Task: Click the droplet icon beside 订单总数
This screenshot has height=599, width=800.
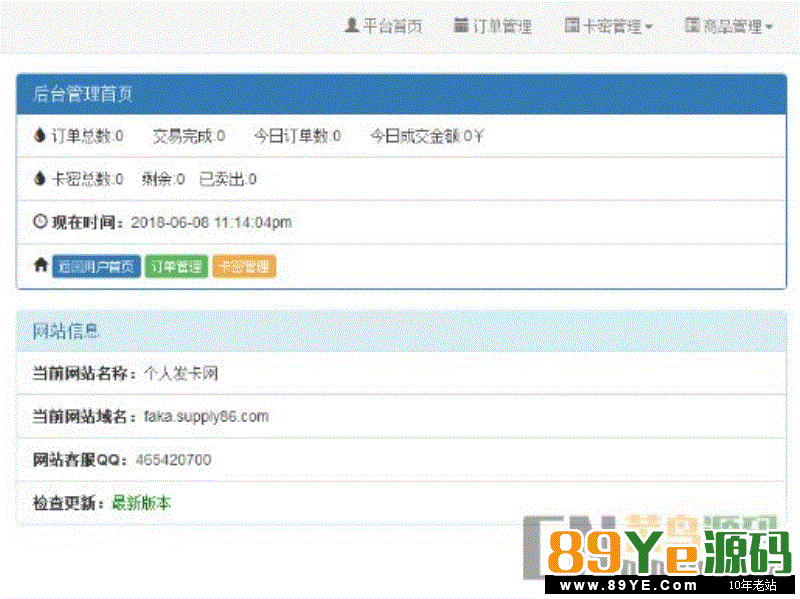Action: pos(40,136)
